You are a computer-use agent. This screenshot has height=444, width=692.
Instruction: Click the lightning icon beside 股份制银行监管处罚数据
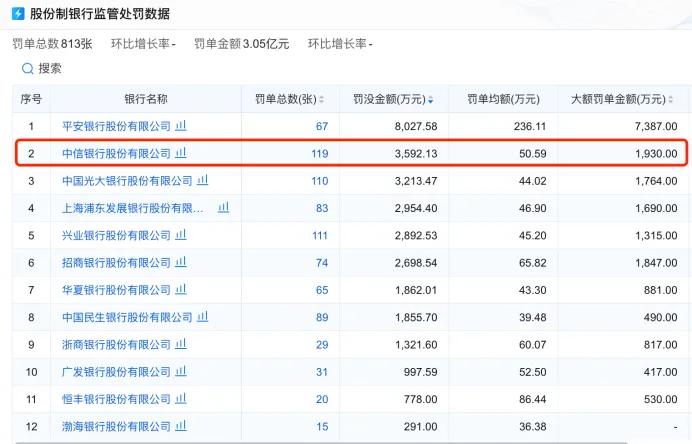18,13
